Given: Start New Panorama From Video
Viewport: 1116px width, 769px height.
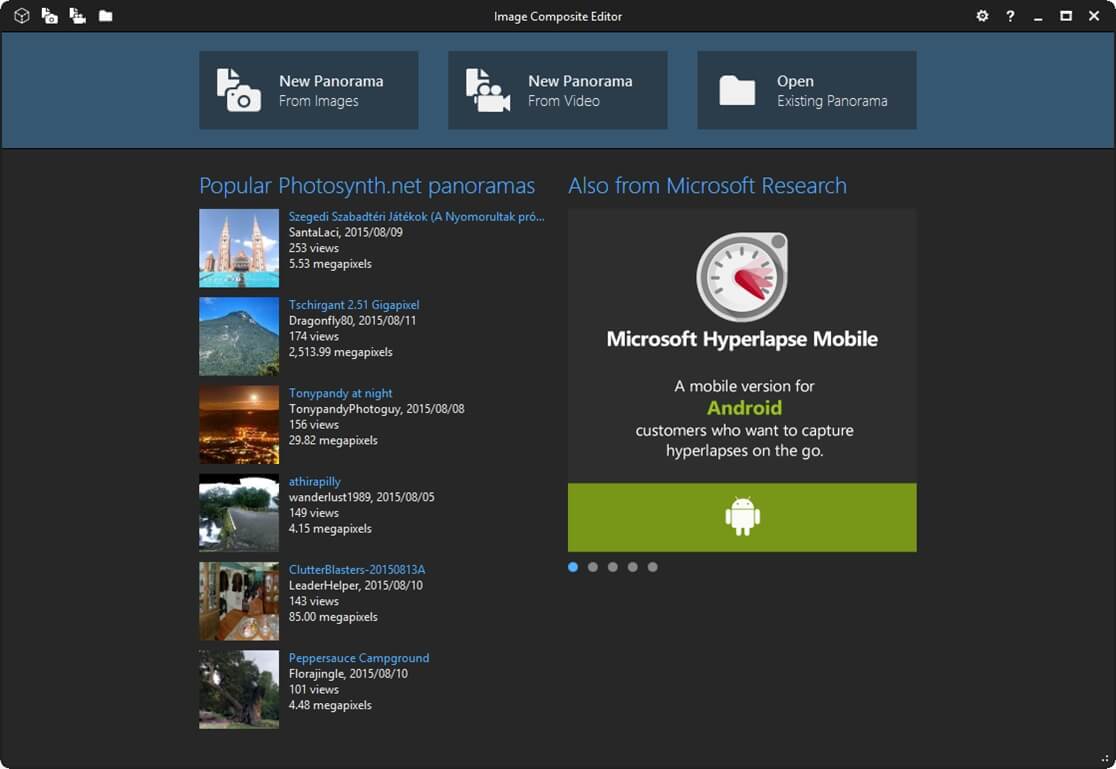Looking at the screenshot, I should coord(557,90).
